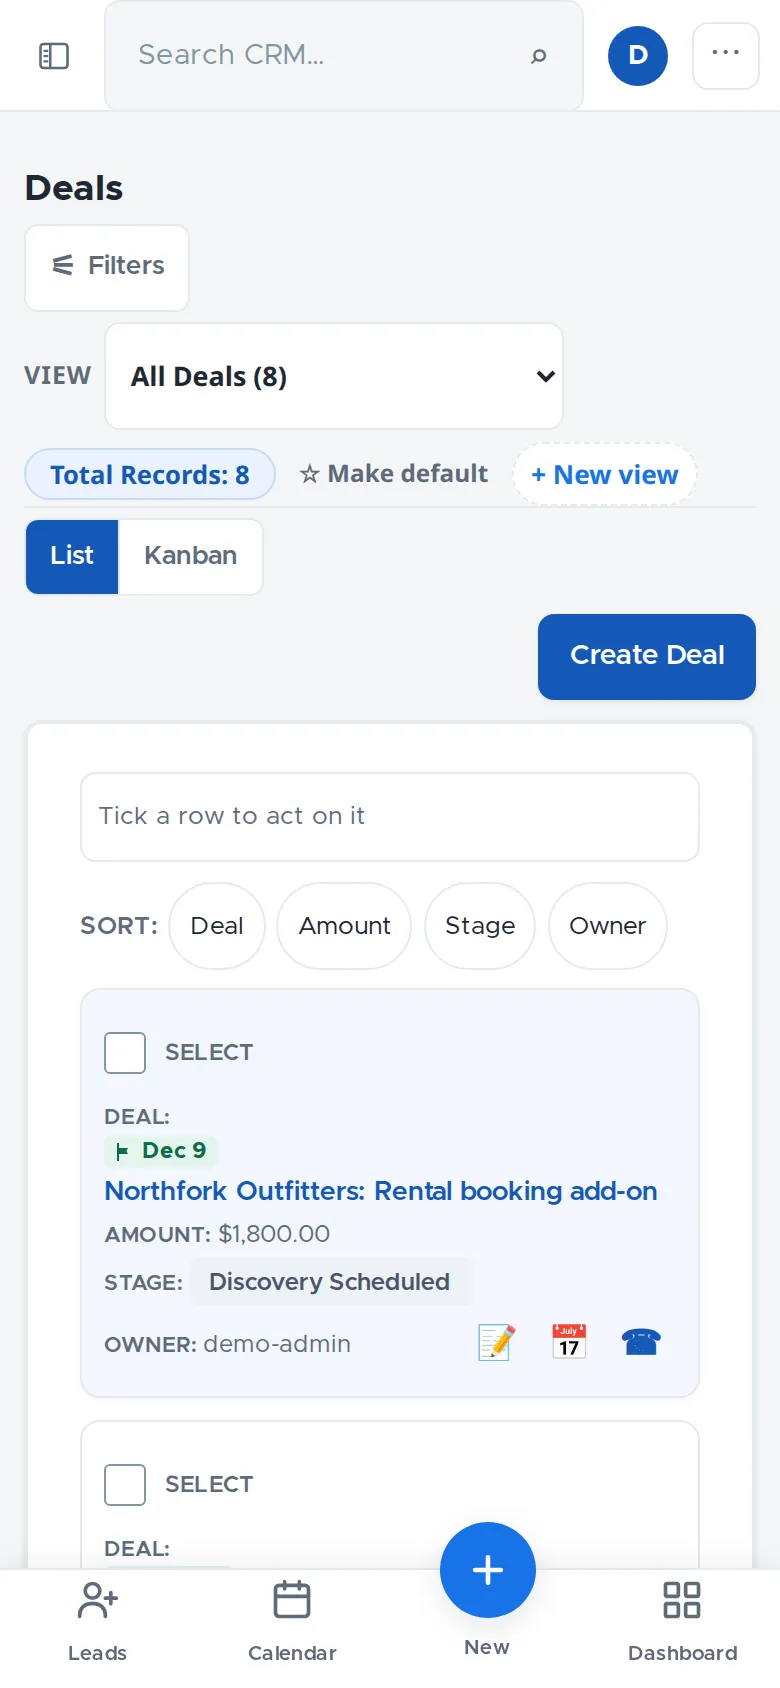Open the user avatar D menu
Screen dimensions: 780x1688
[x=638, y=55]
